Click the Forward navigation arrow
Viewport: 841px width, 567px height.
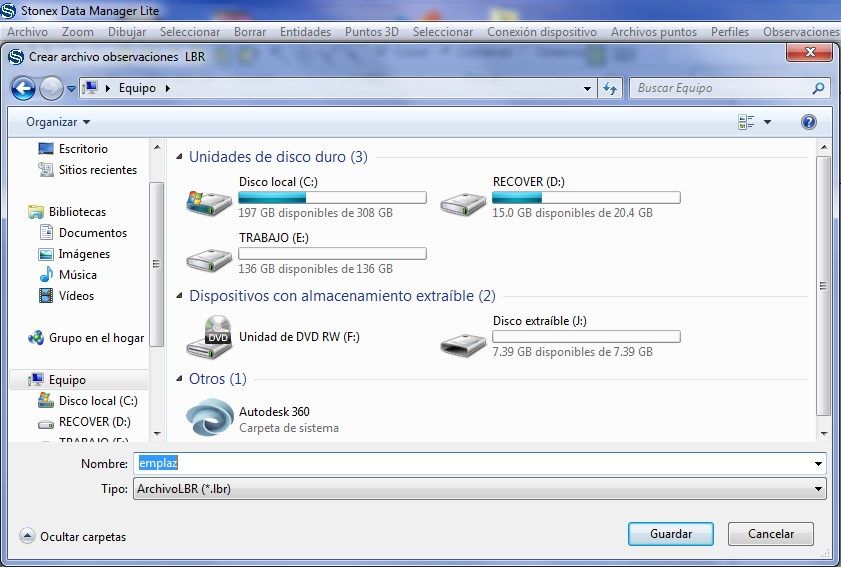[x=51, y=89]
